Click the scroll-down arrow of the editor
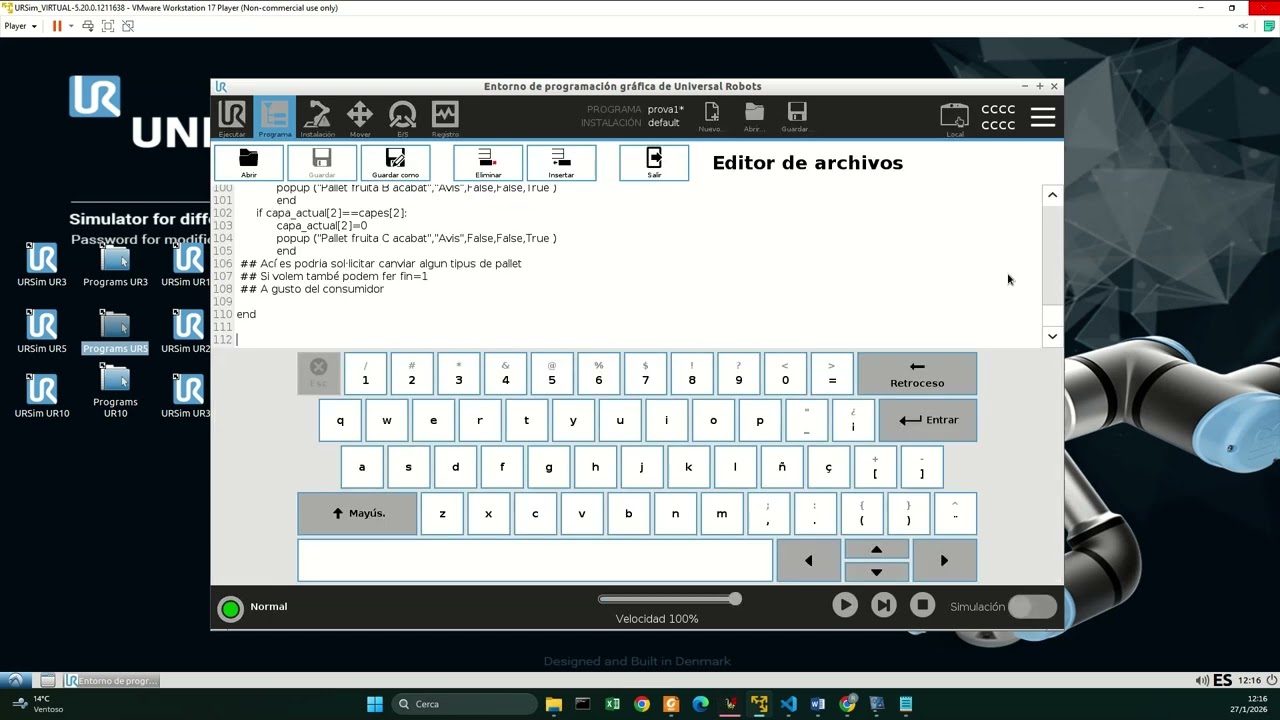 coord(1052,337)
